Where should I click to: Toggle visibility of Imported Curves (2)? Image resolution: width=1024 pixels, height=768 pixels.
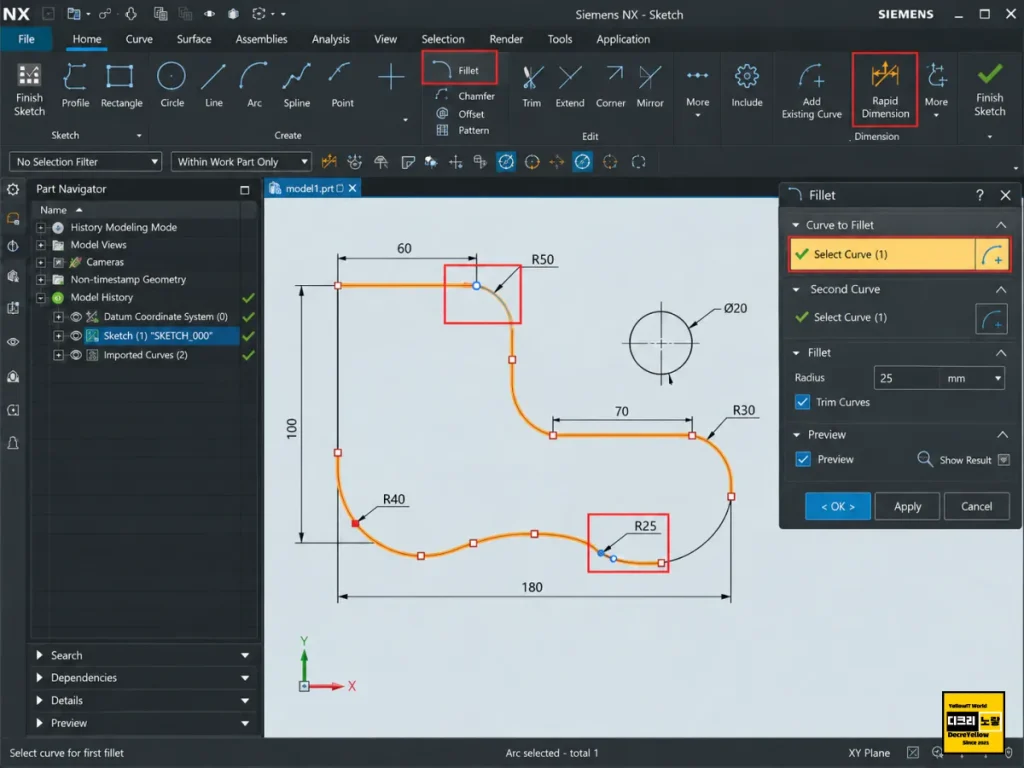click(76, 355)
